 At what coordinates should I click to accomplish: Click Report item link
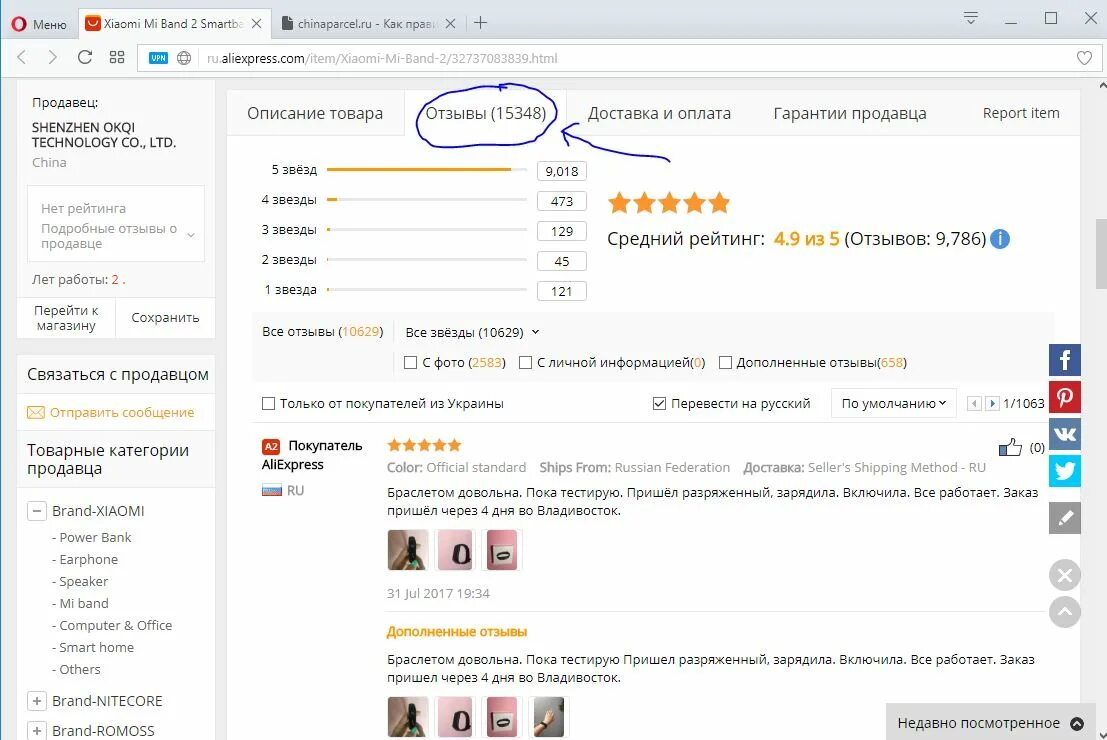click(1021, 113)
